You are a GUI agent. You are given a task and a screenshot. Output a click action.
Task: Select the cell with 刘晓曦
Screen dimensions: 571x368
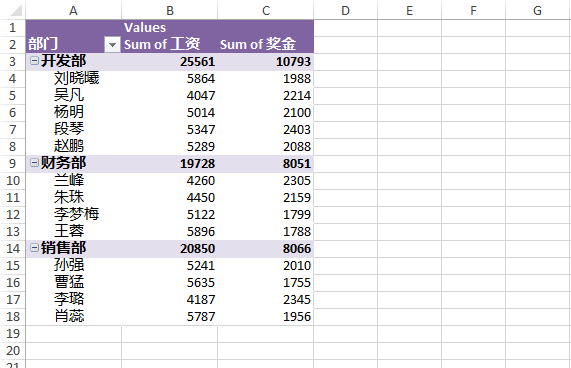tap(74, 78)
